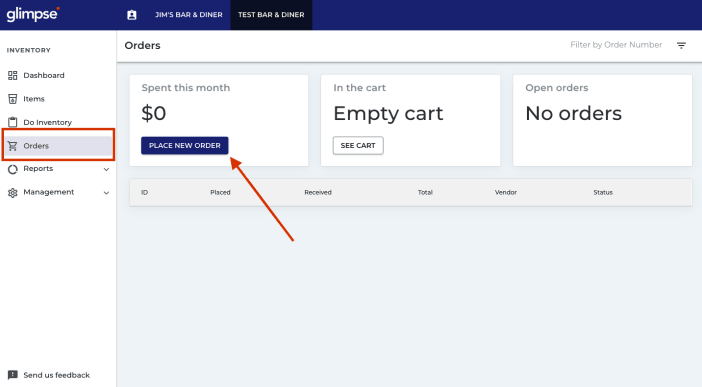The image size is (702, 387).
Task: Click the Empty cart text
Action: coord(388,113)
